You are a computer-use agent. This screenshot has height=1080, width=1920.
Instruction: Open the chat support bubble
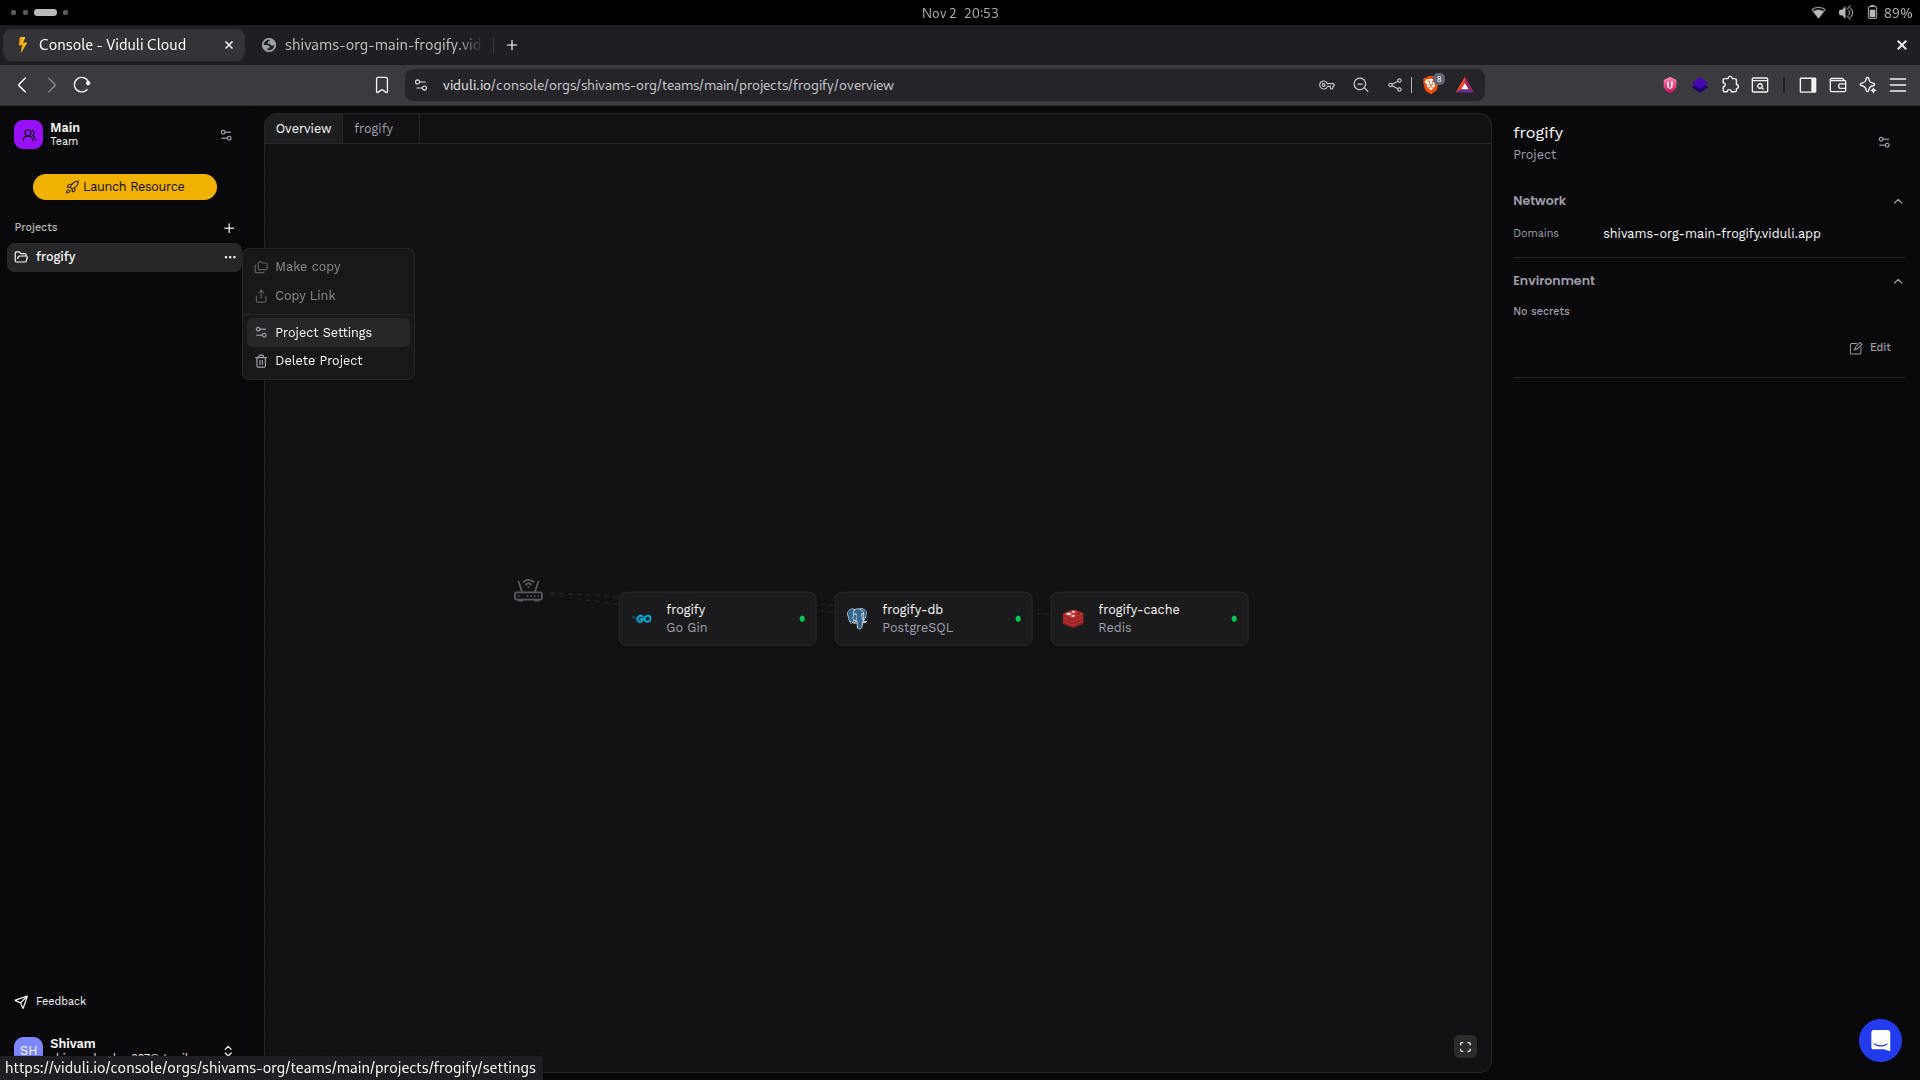(x=1879, y=1041)
